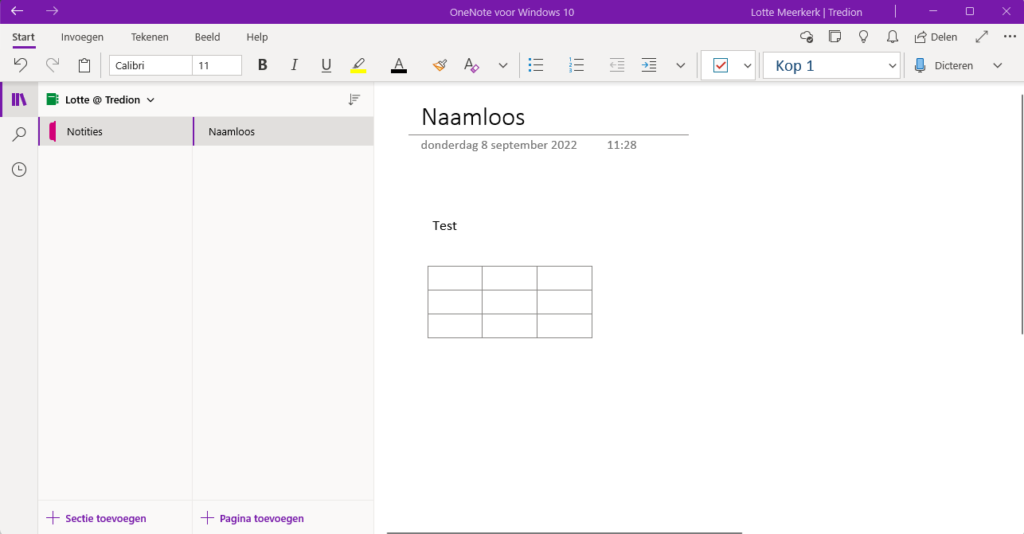
Task: Open the search magnifier icon
Action: [x=19, y=134]
